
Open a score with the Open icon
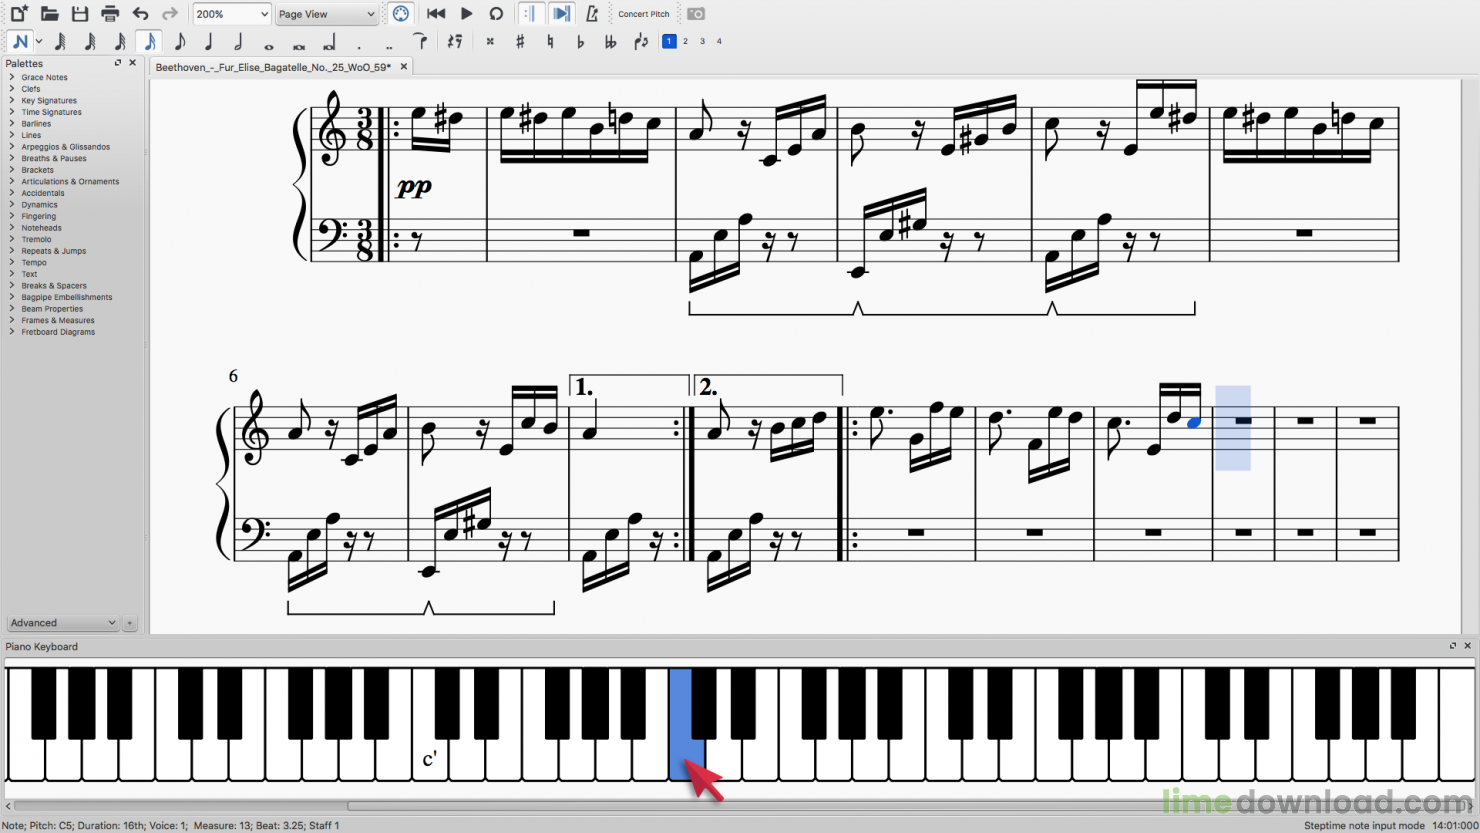49,13
